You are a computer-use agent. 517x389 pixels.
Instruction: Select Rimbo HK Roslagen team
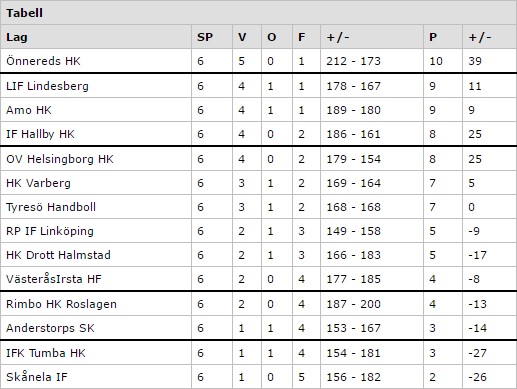click(x=61, y=304)
